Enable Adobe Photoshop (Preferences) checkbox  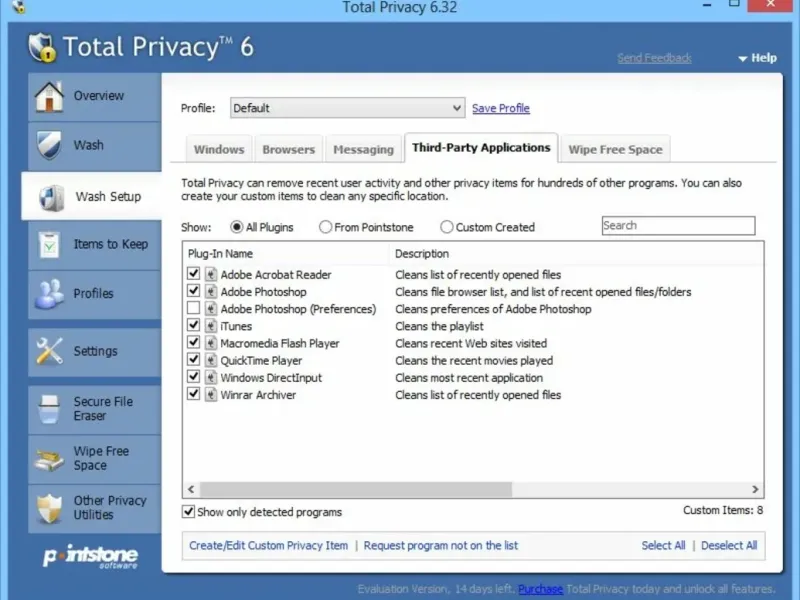(x=193, y=308)
